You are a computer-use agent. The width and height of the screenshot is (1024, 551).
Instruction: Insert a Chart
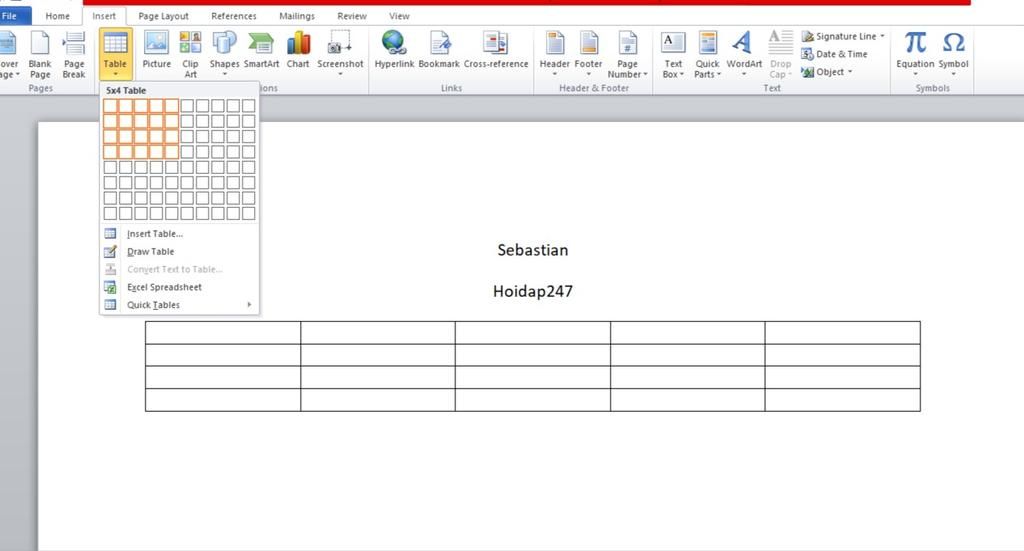point(298,51)
